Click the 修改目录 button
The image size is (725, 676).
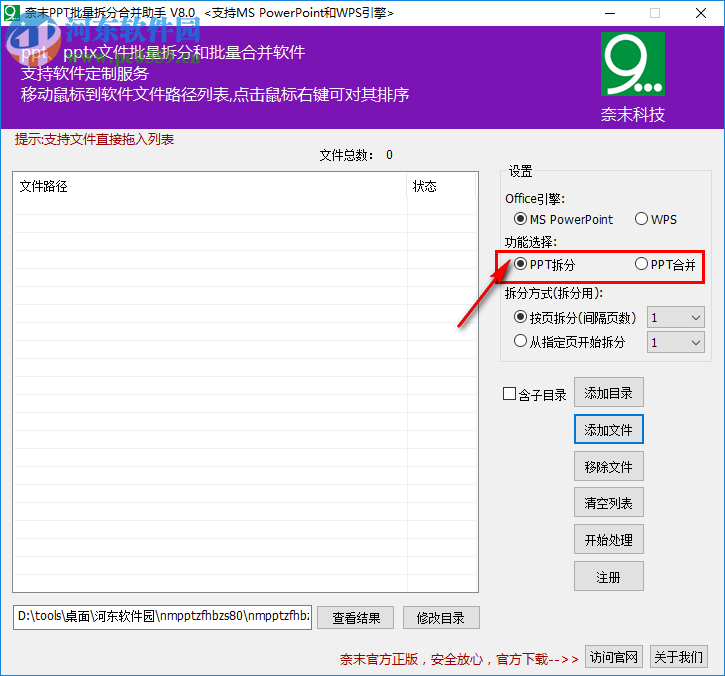click(441, 618)
